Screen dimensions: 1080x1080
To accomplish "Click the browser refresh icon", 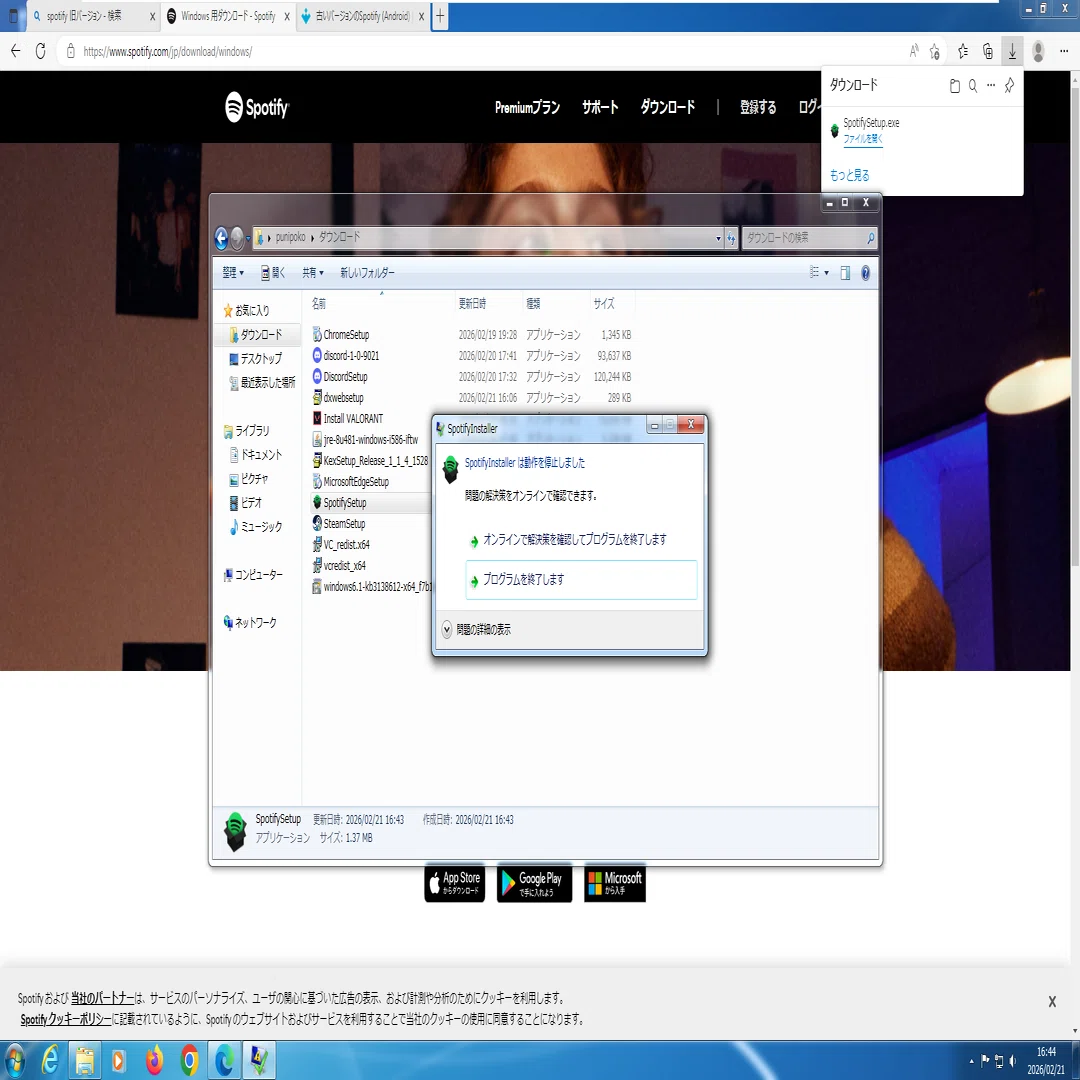I will point(41,51).
